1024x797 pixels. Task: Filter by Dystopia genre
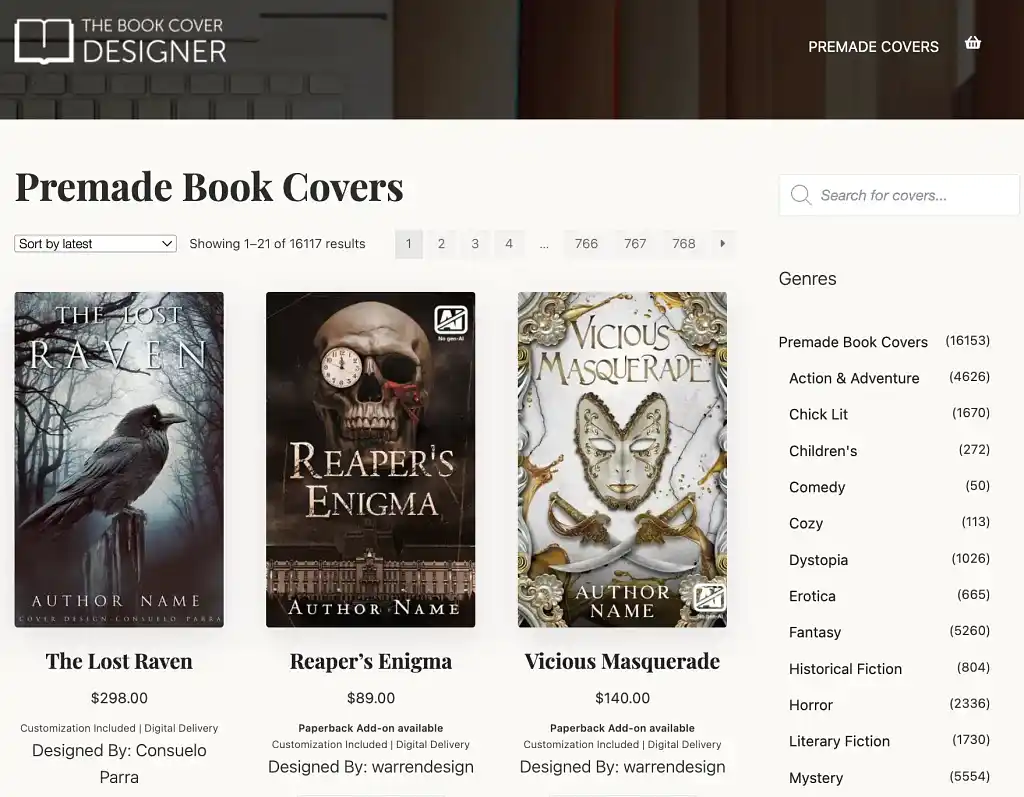tap(818, 560)
